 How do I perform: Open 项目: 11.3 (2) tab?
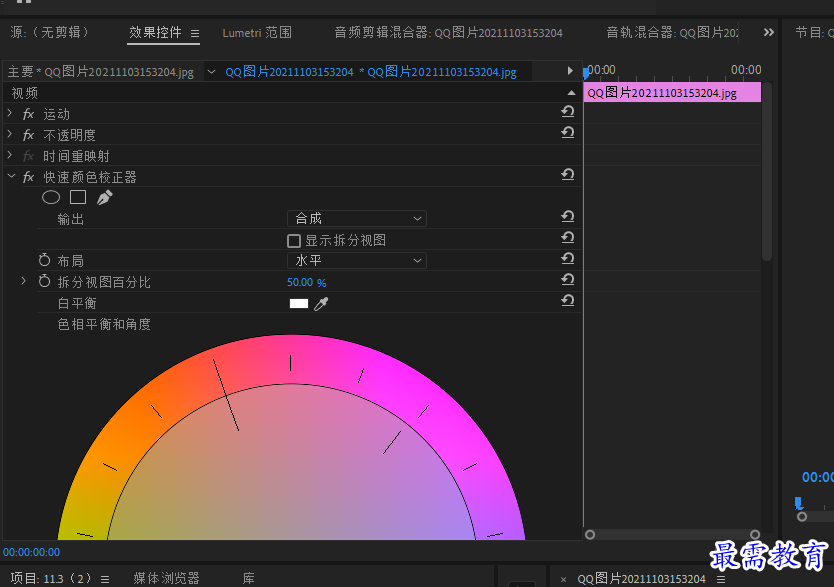point(52,578)
